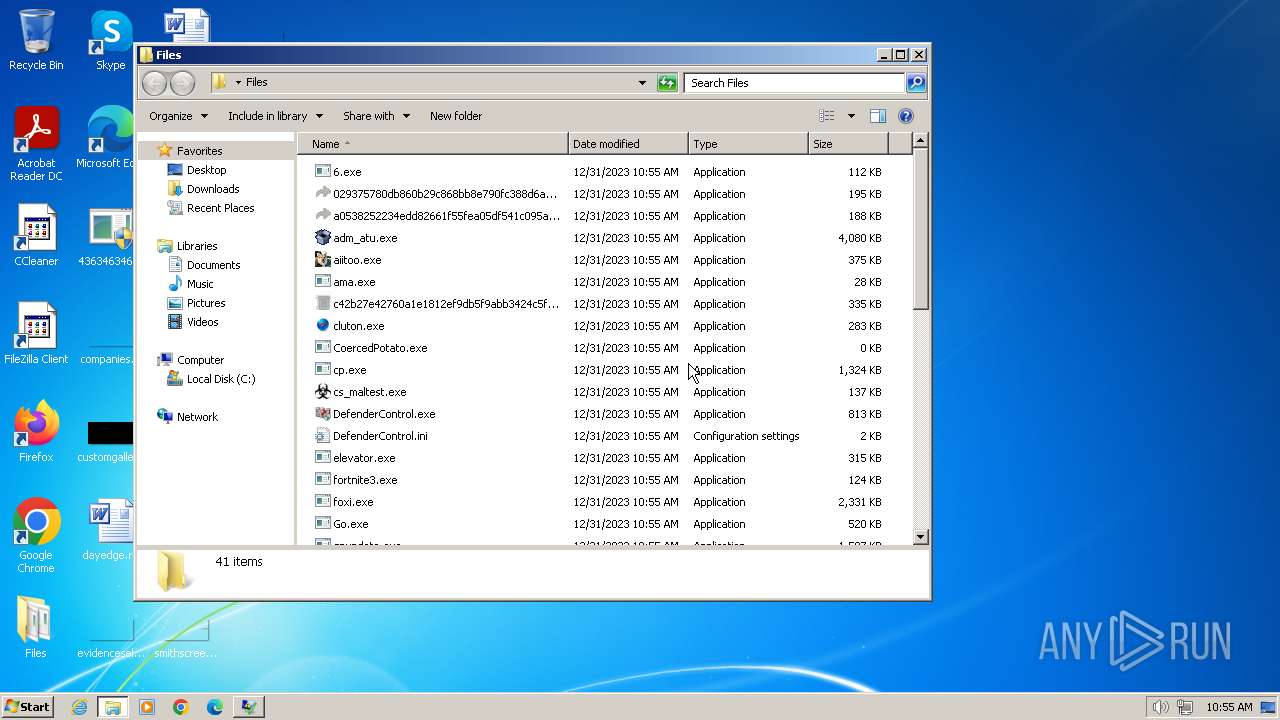Open Acrobat Reader DC desktop shortcut
1280x720 pixels.
[x=36, y=144]
